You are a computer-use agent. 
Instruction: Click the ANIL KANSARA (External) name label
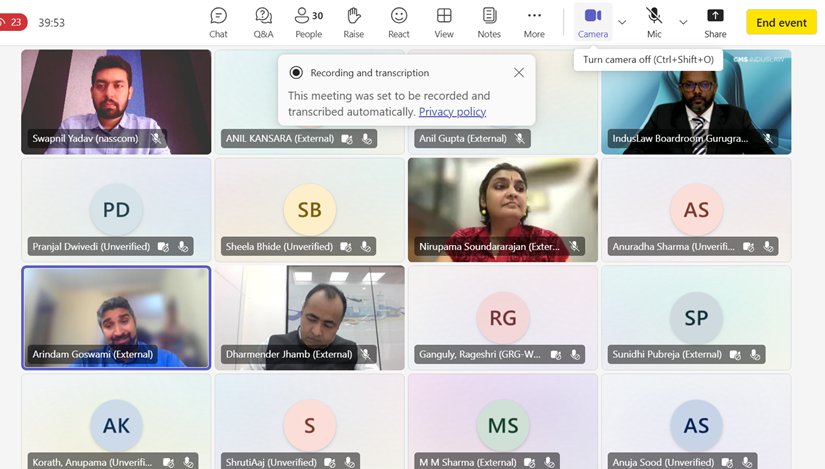(x=280, y=138)
